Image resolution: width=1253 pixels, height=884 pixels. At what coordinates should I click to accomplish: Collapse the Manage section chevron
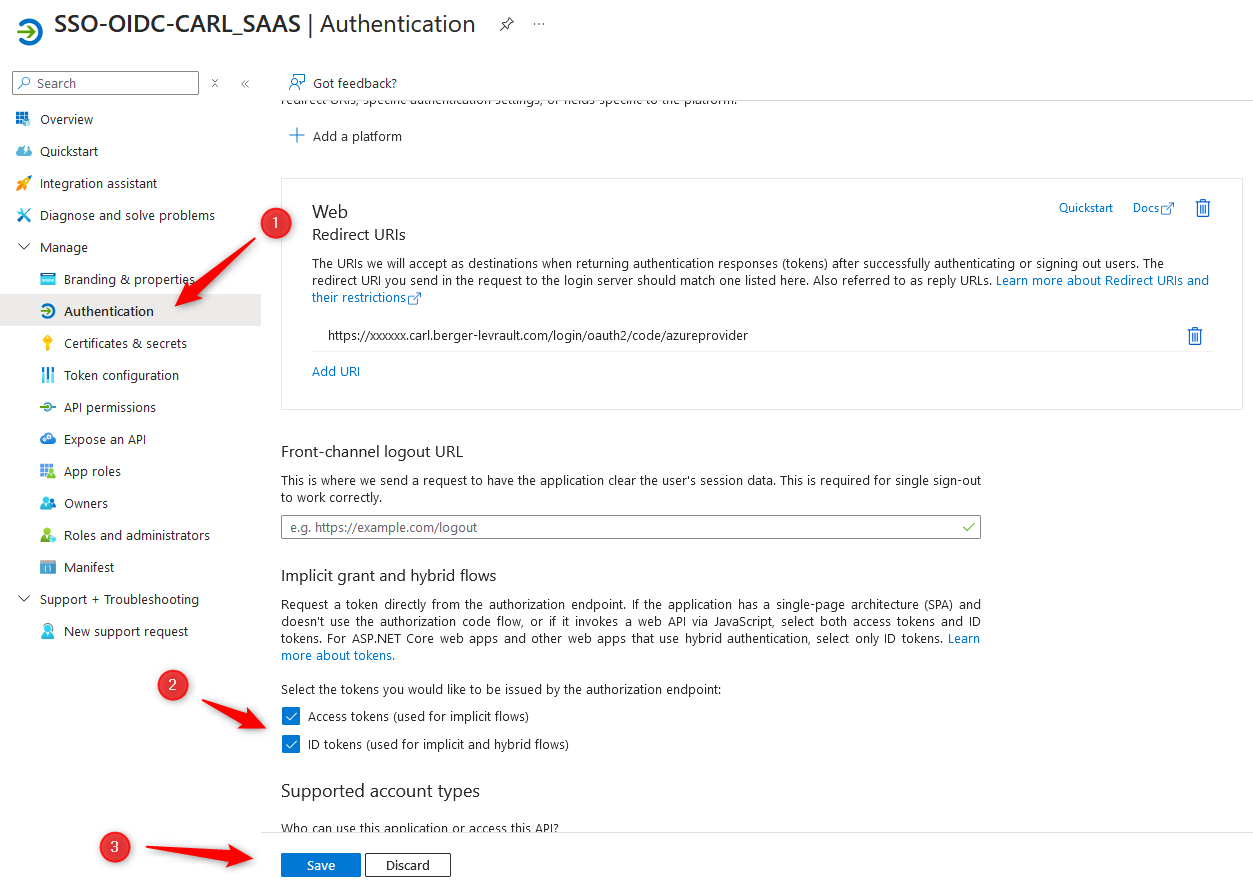23,247
